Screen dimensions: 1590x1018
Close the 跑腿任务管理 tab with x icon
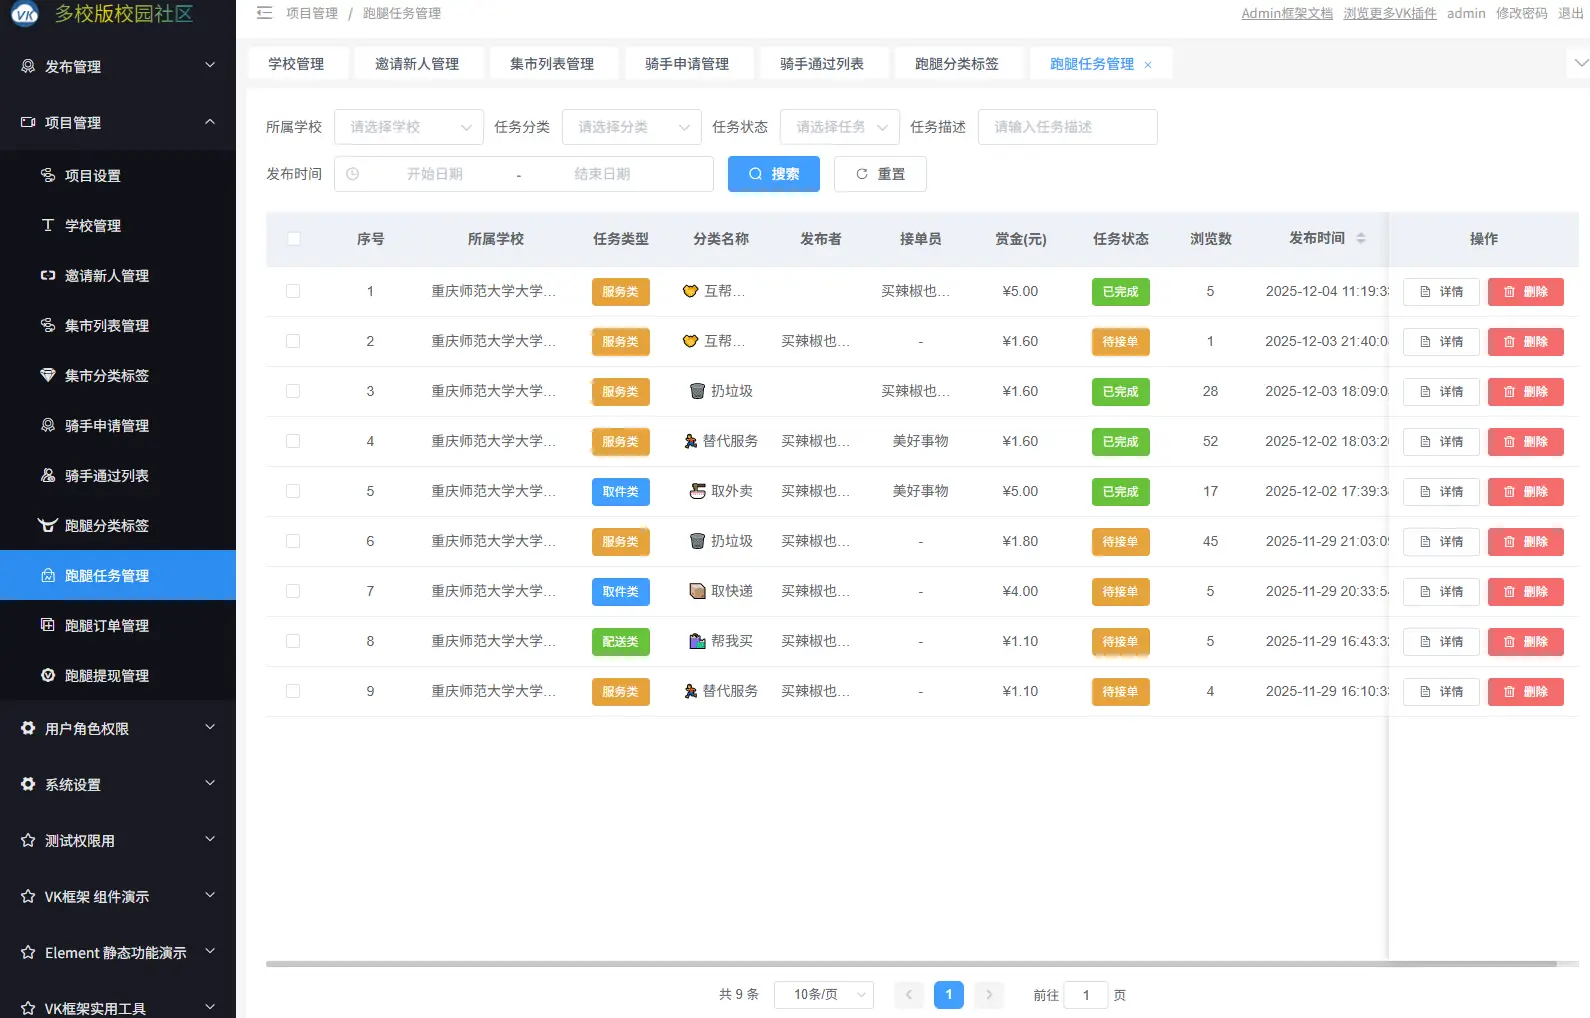pyautogui.click(x=1148, y=65)
